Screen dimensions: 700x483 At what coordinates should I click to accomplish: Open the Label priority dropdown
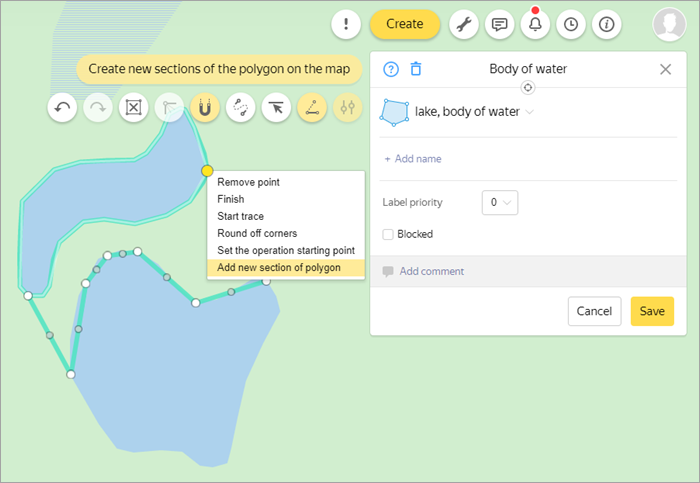[x=499, y=202]
